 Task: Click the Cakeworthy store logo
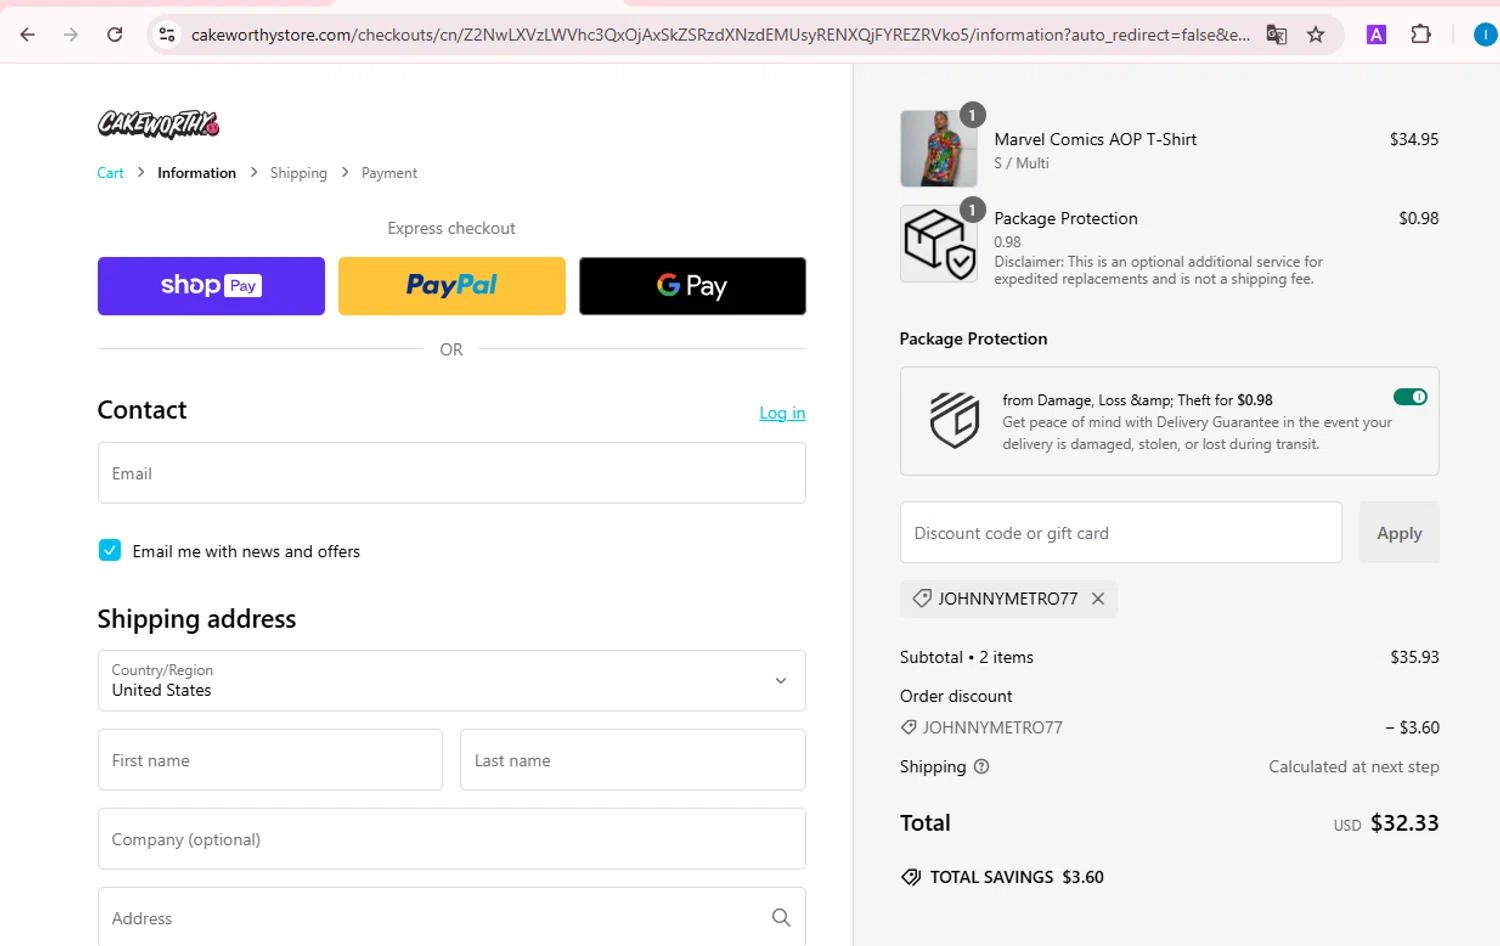[158, 123]
